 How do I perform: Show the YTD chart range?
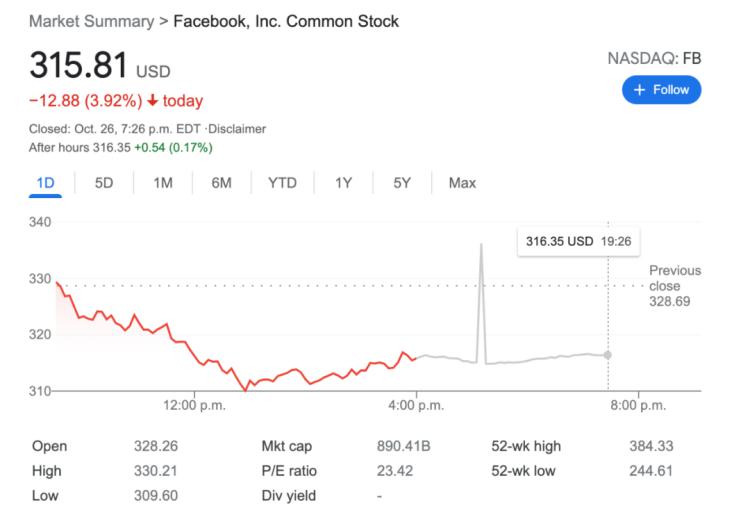(x=282, y=183)
